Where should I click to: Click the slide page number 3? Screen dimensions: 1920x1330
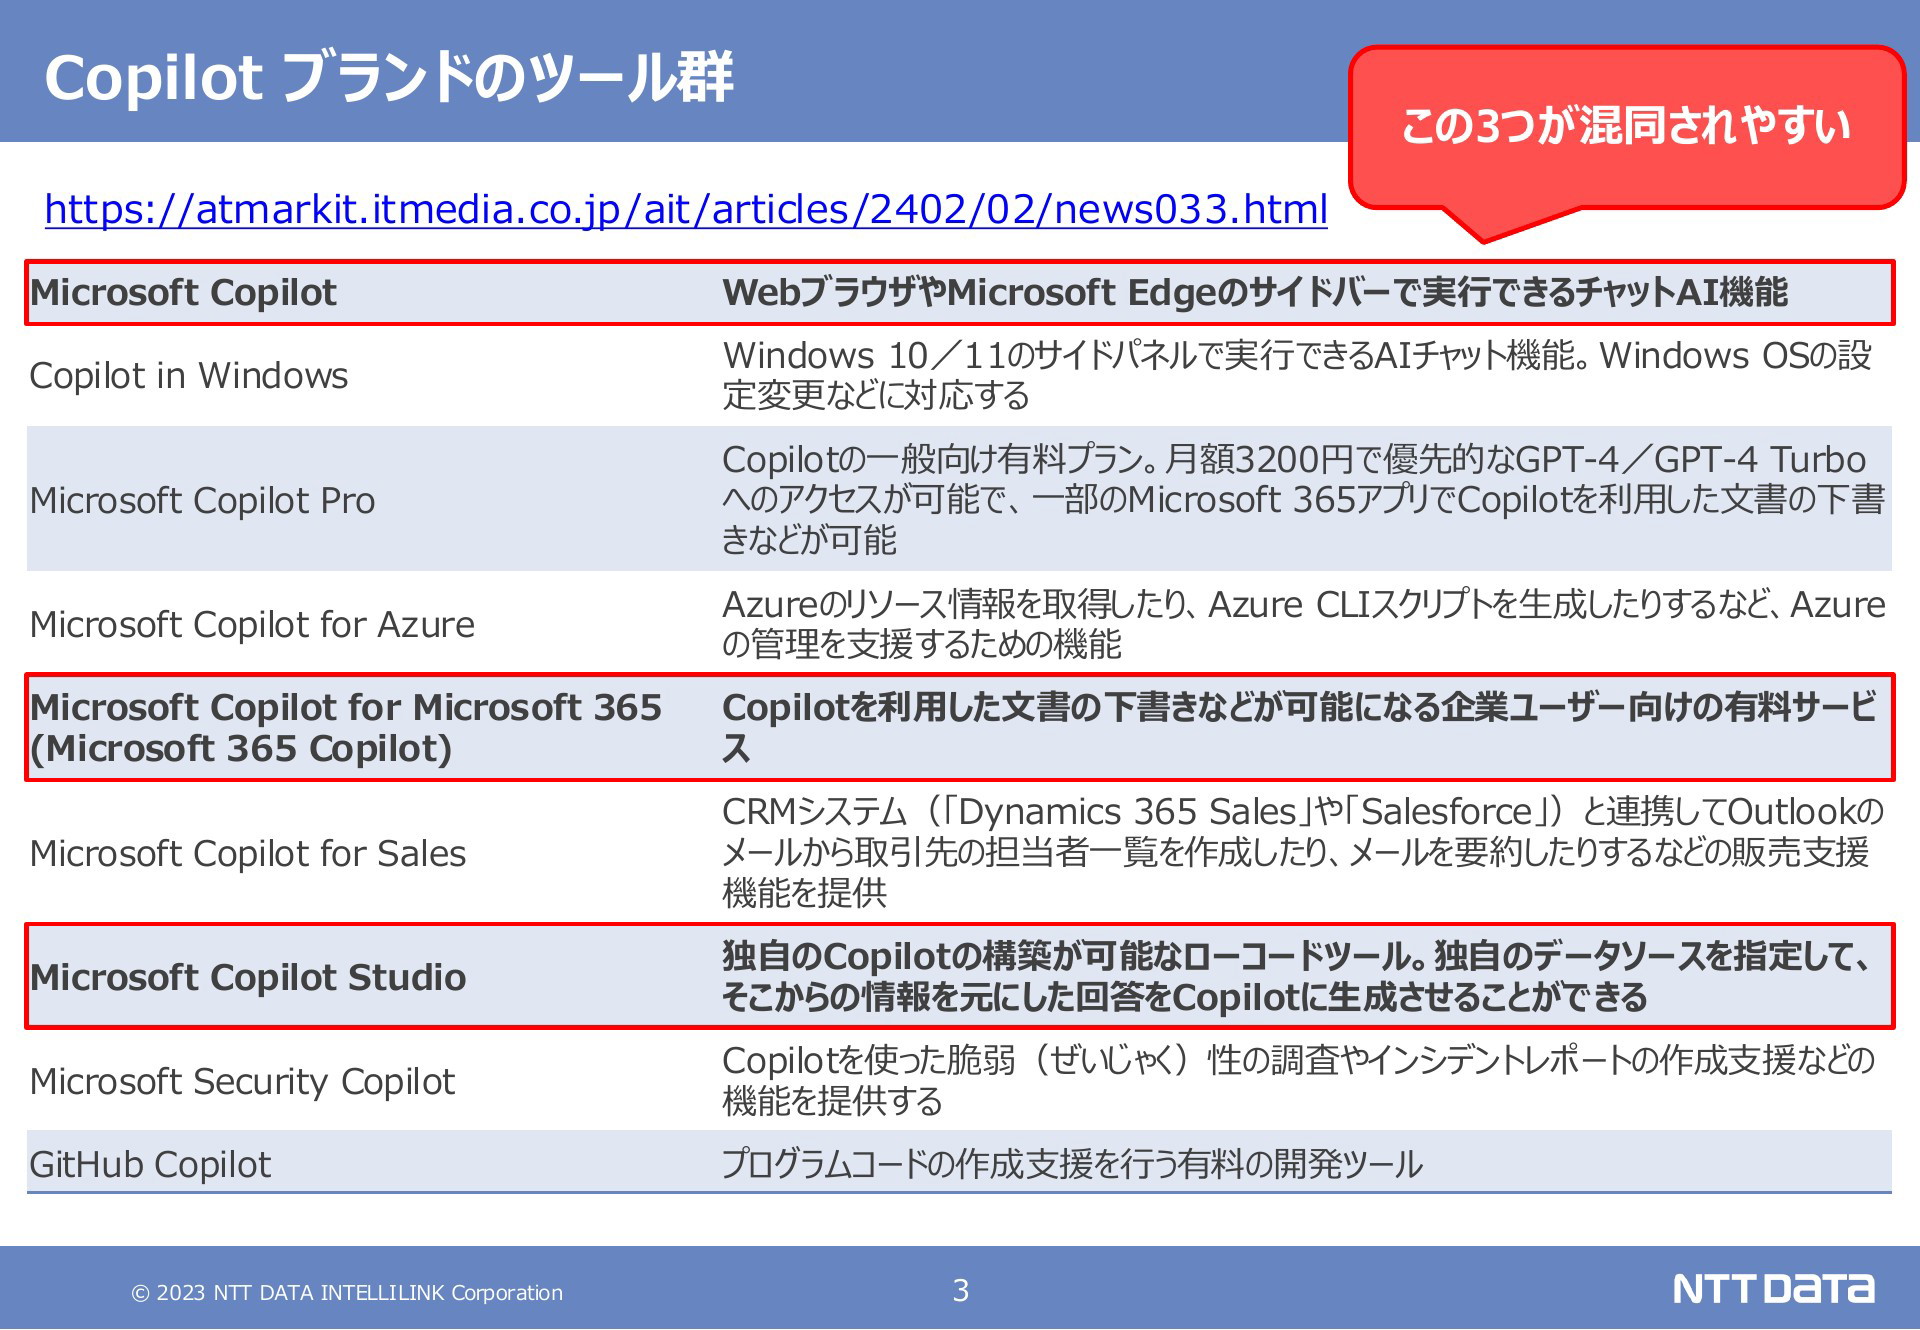(960, 1291)
